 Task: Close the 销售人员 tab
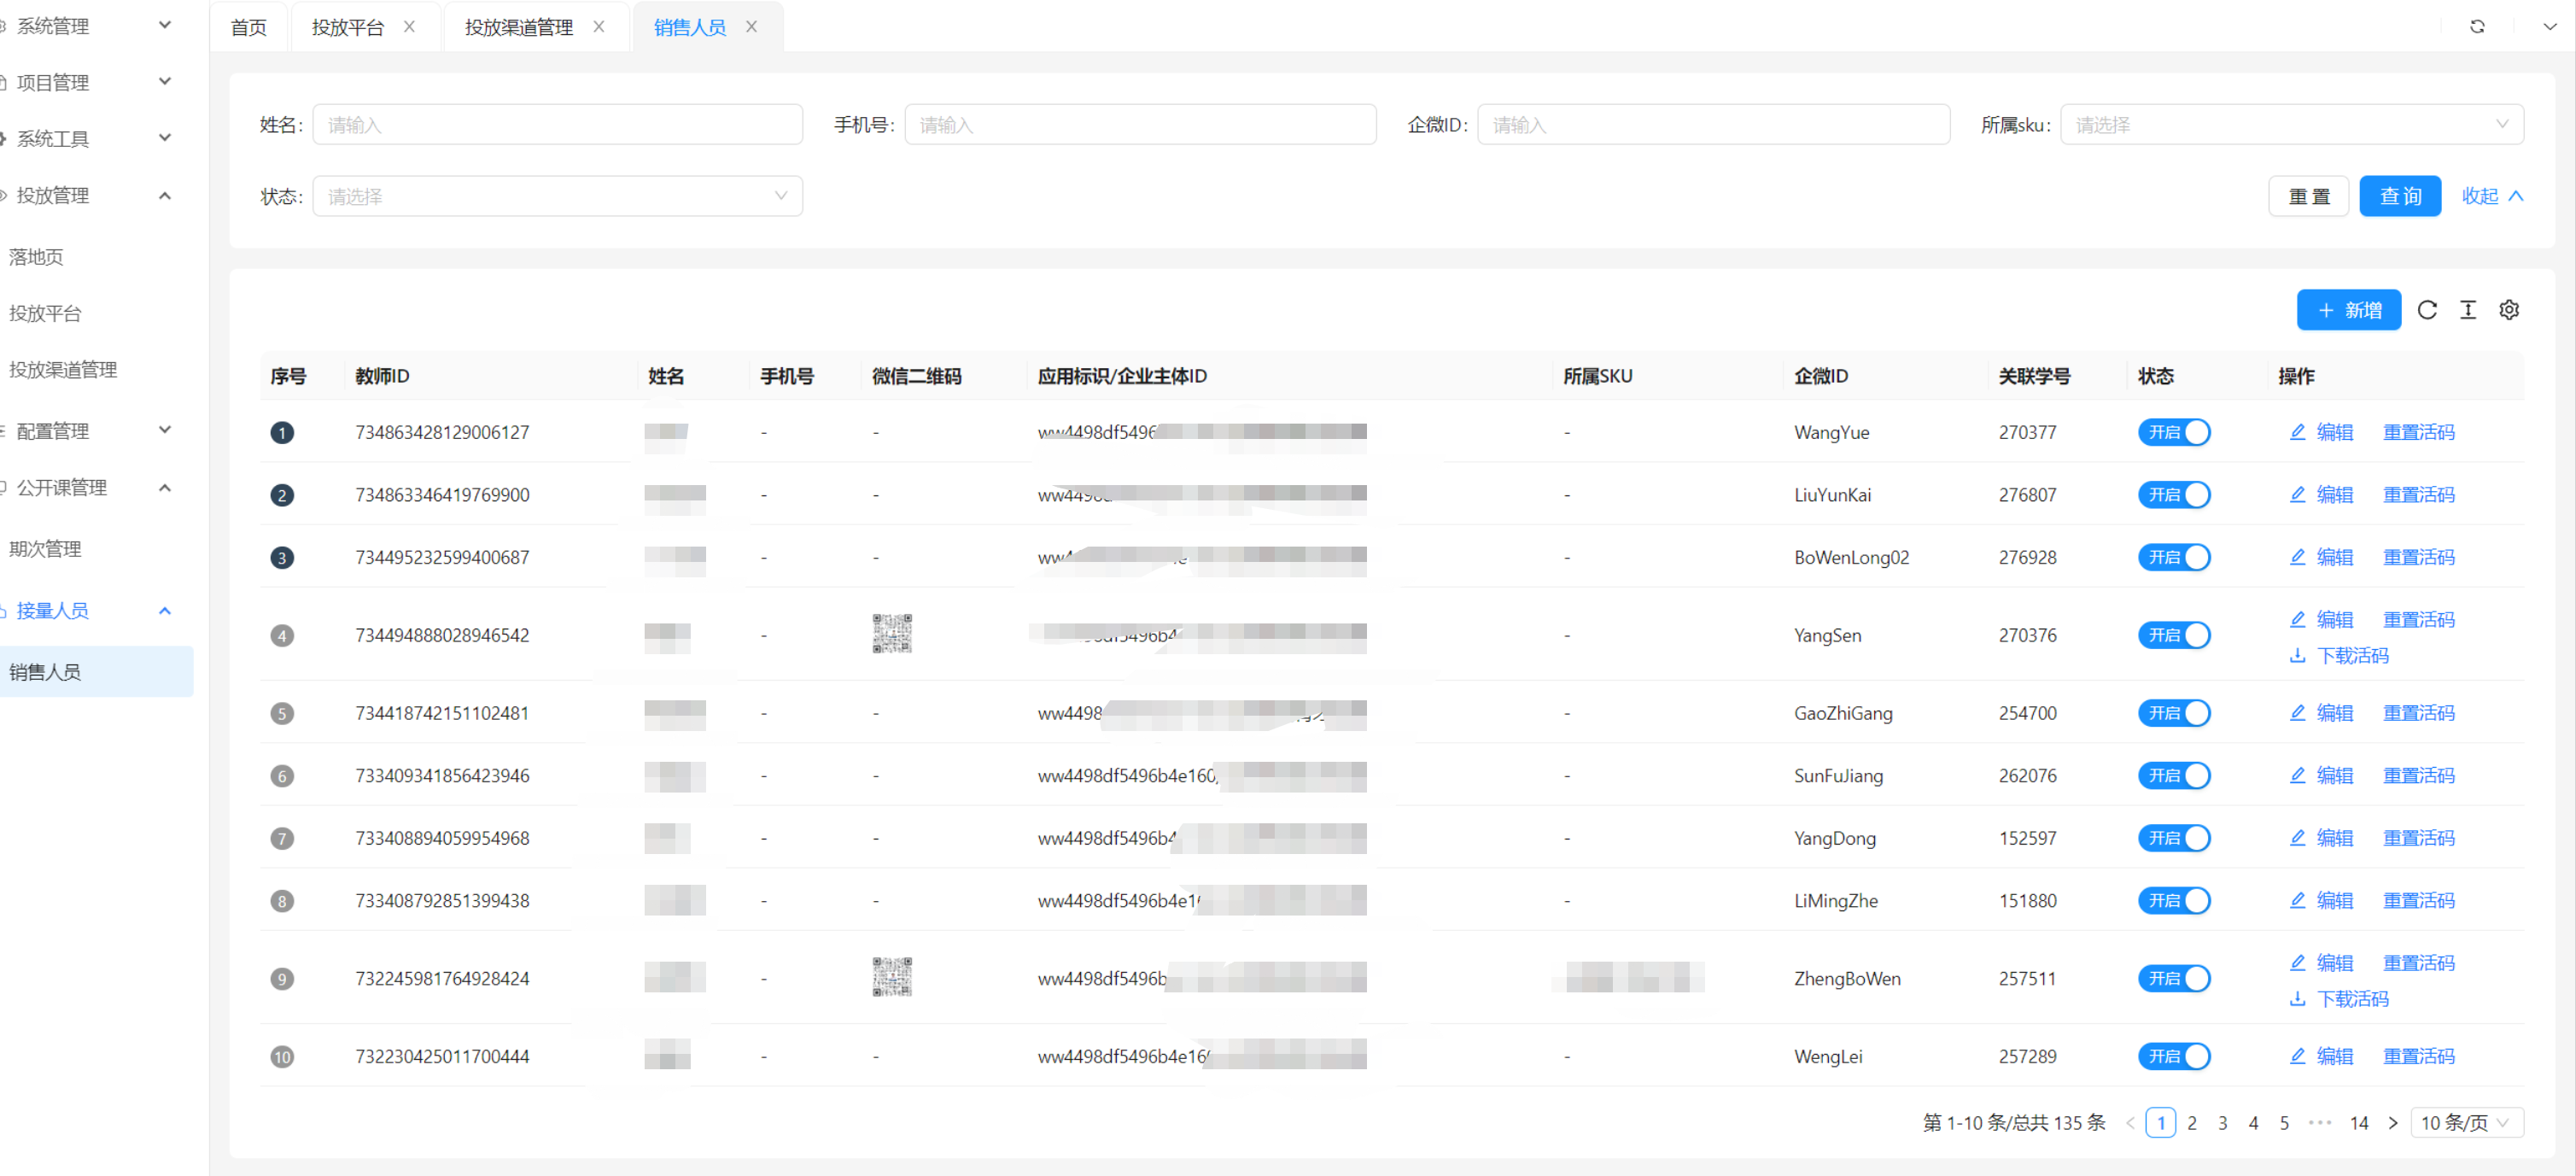[751, 27]
